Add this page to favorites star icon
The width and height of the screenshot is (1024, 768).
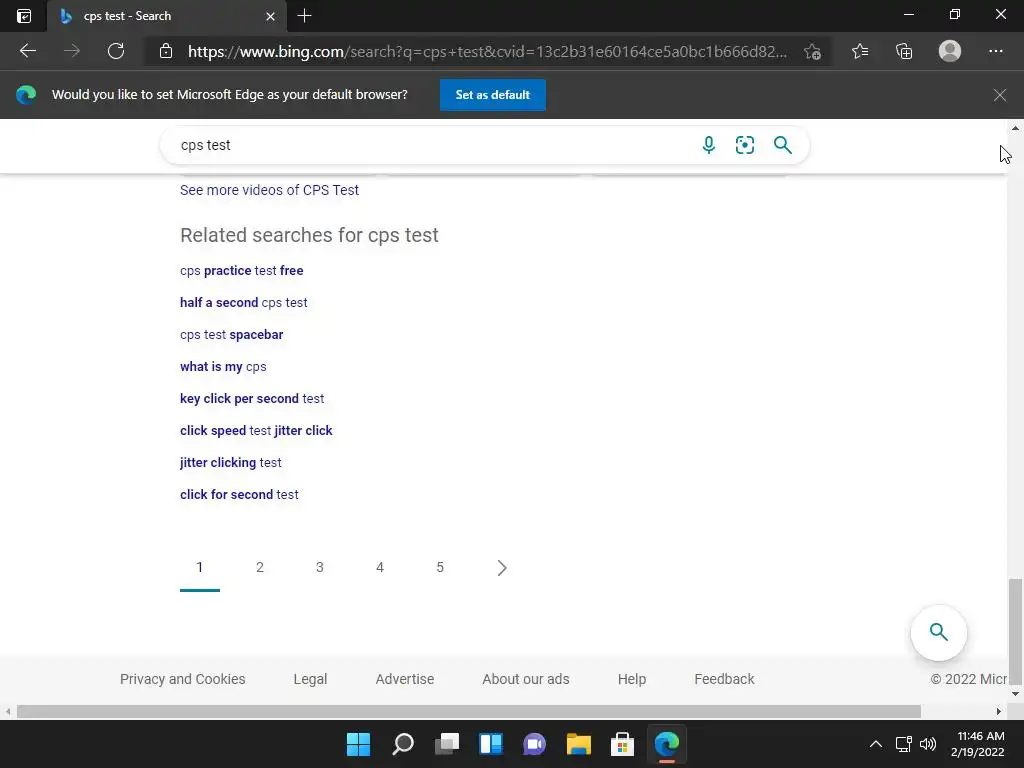[x=812, y=52]
